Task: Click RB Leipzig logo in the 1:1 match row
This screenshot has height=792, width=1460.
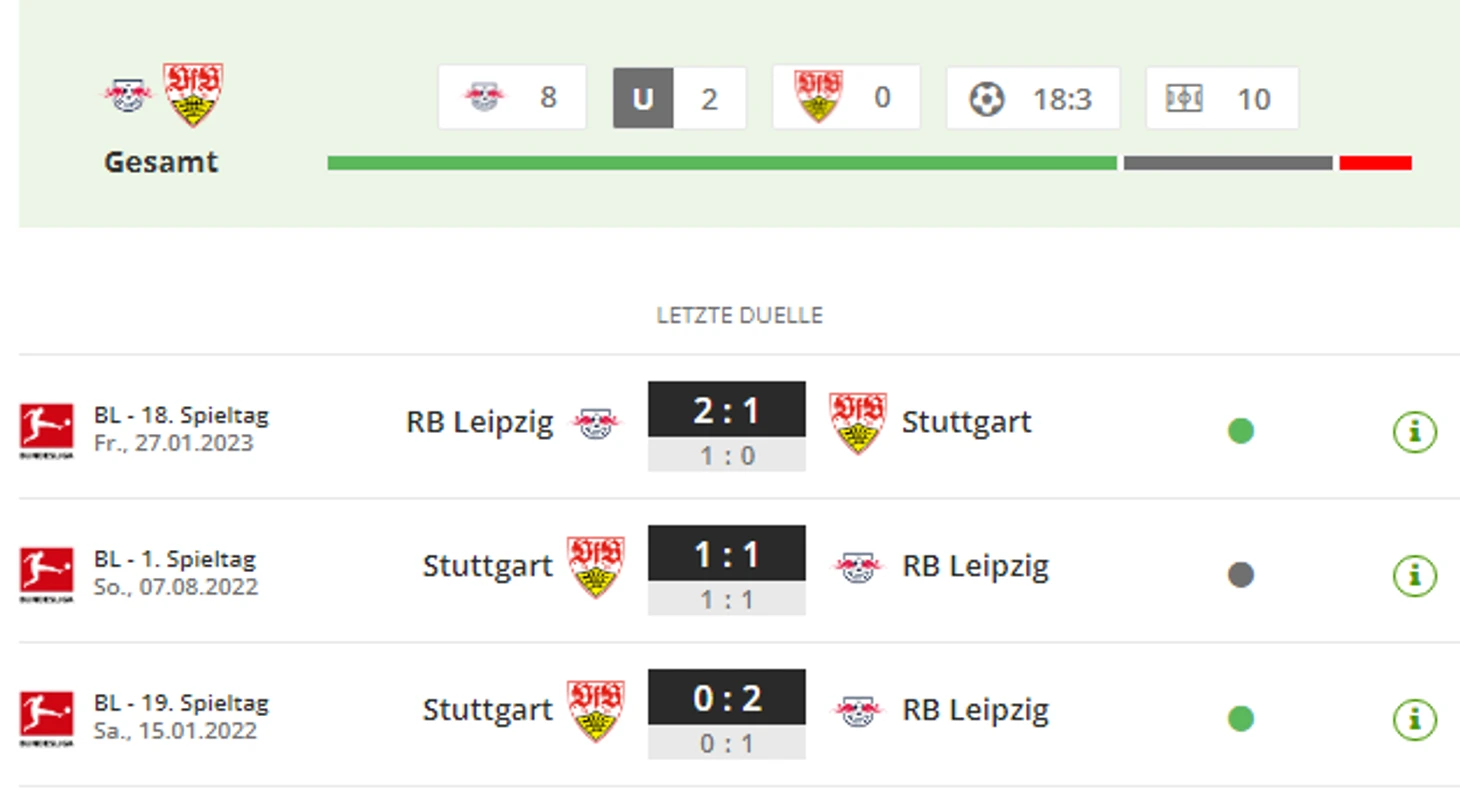Action: pyautogui.click(x=858, y=567)
